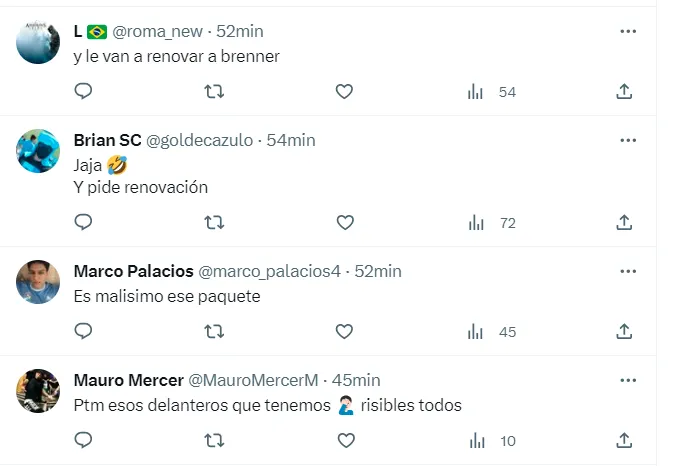Viewport: 676px width, 466px height.
Task: Share Mauro Mercer's tweet
Action: click(624, 440)
